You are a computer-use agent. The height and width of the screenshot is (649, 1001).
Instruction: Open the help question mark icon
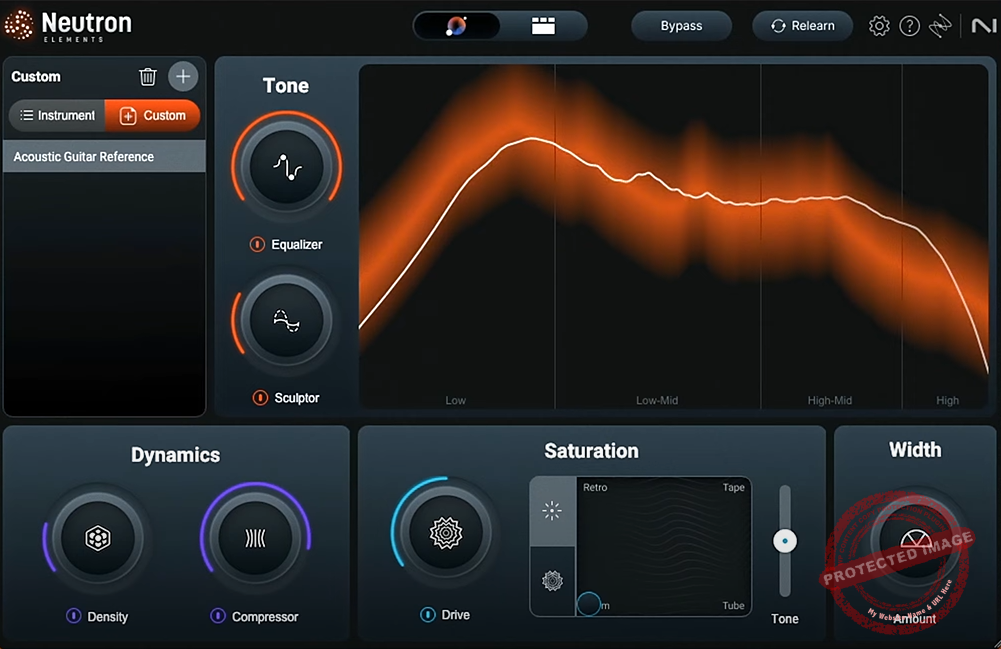pyautogui.click(x=910, y=26)
